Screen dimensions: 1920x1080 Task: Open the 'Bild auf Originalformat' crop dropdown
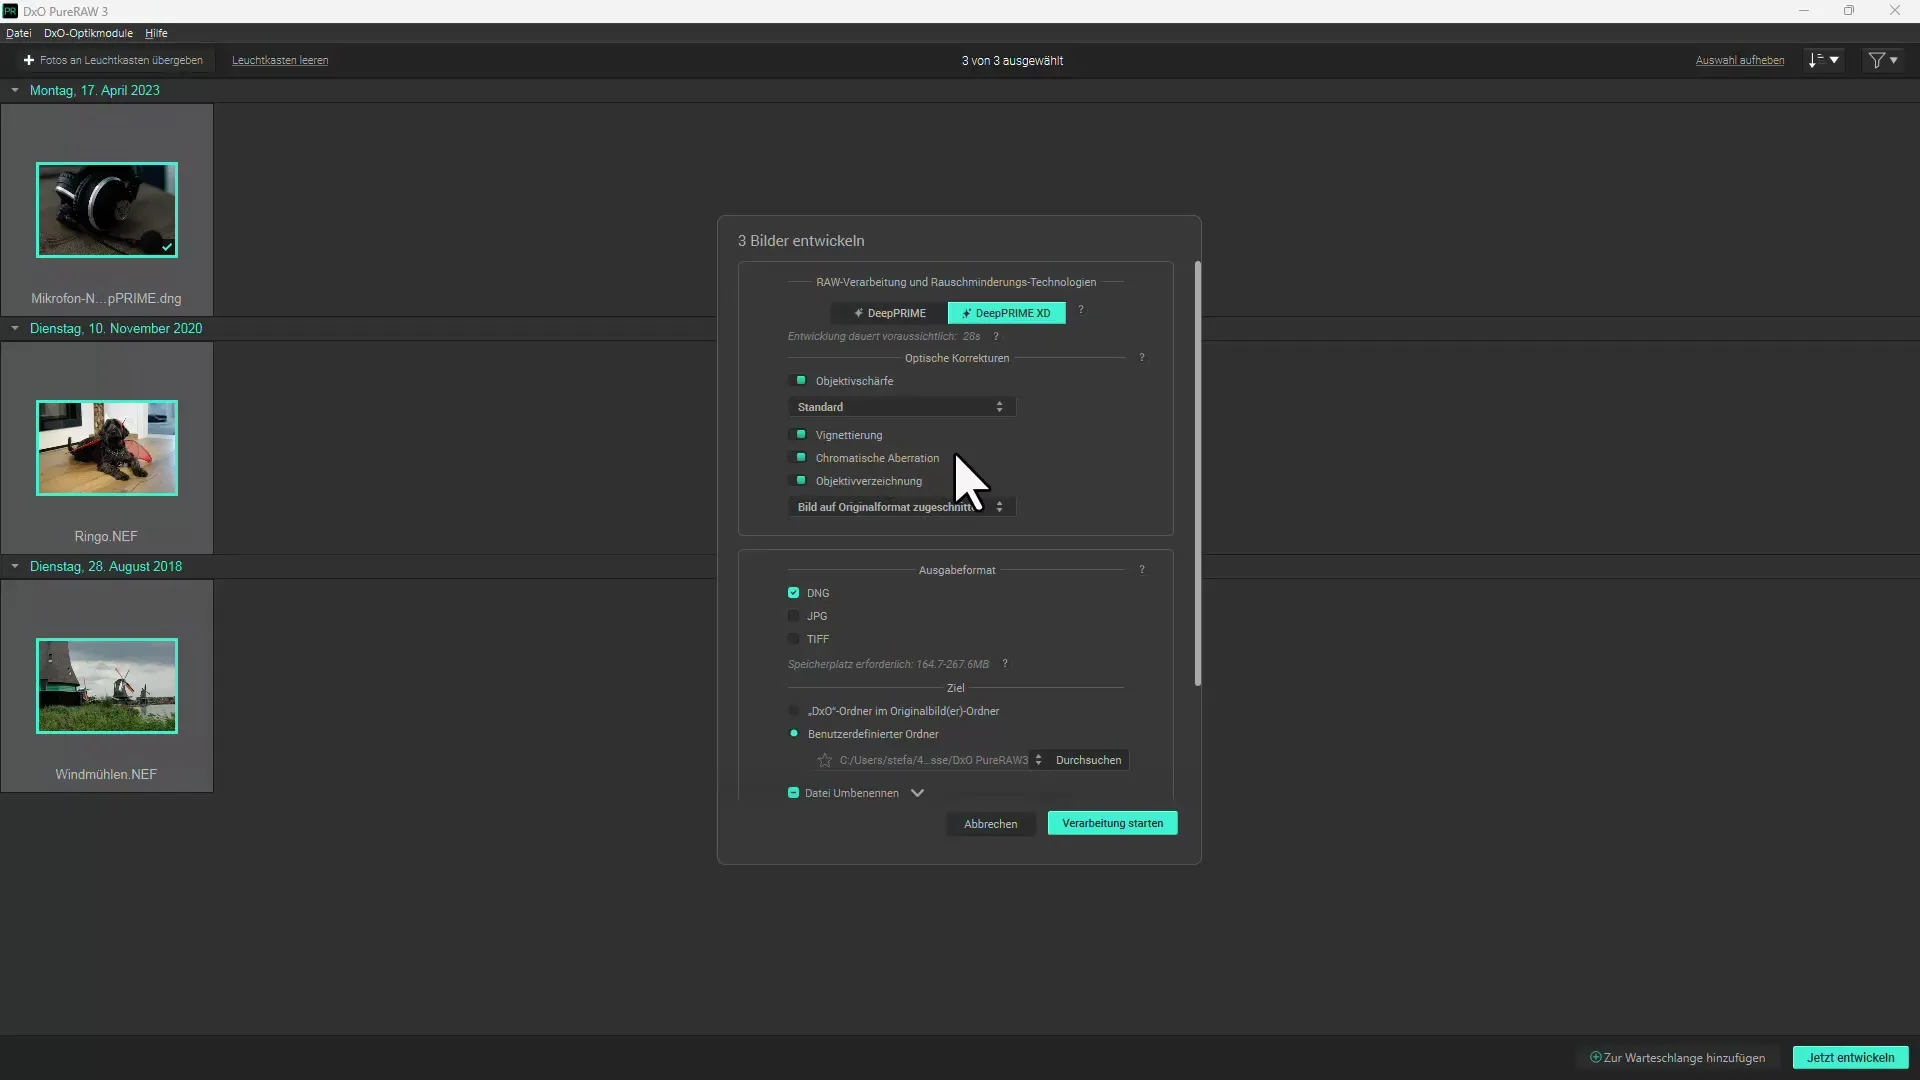tap(901, 507)
